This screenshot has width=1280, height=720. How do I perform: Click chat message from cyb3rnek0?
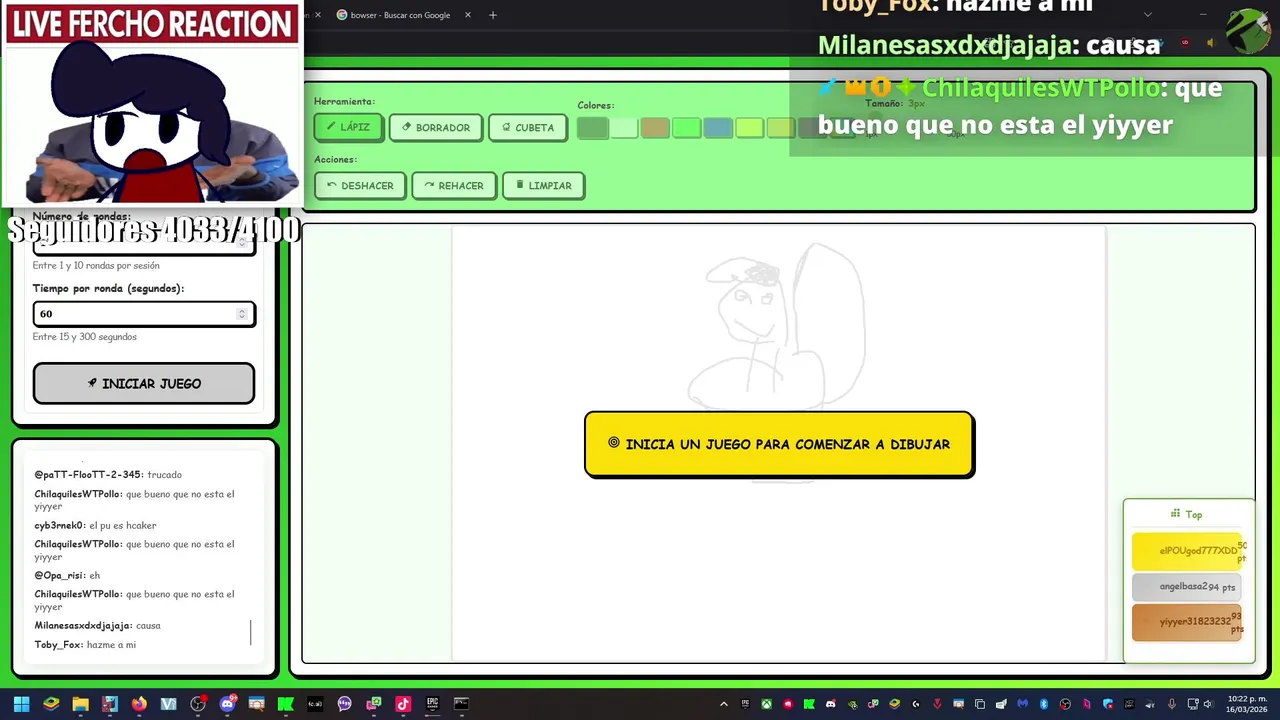tap(95, 525)
